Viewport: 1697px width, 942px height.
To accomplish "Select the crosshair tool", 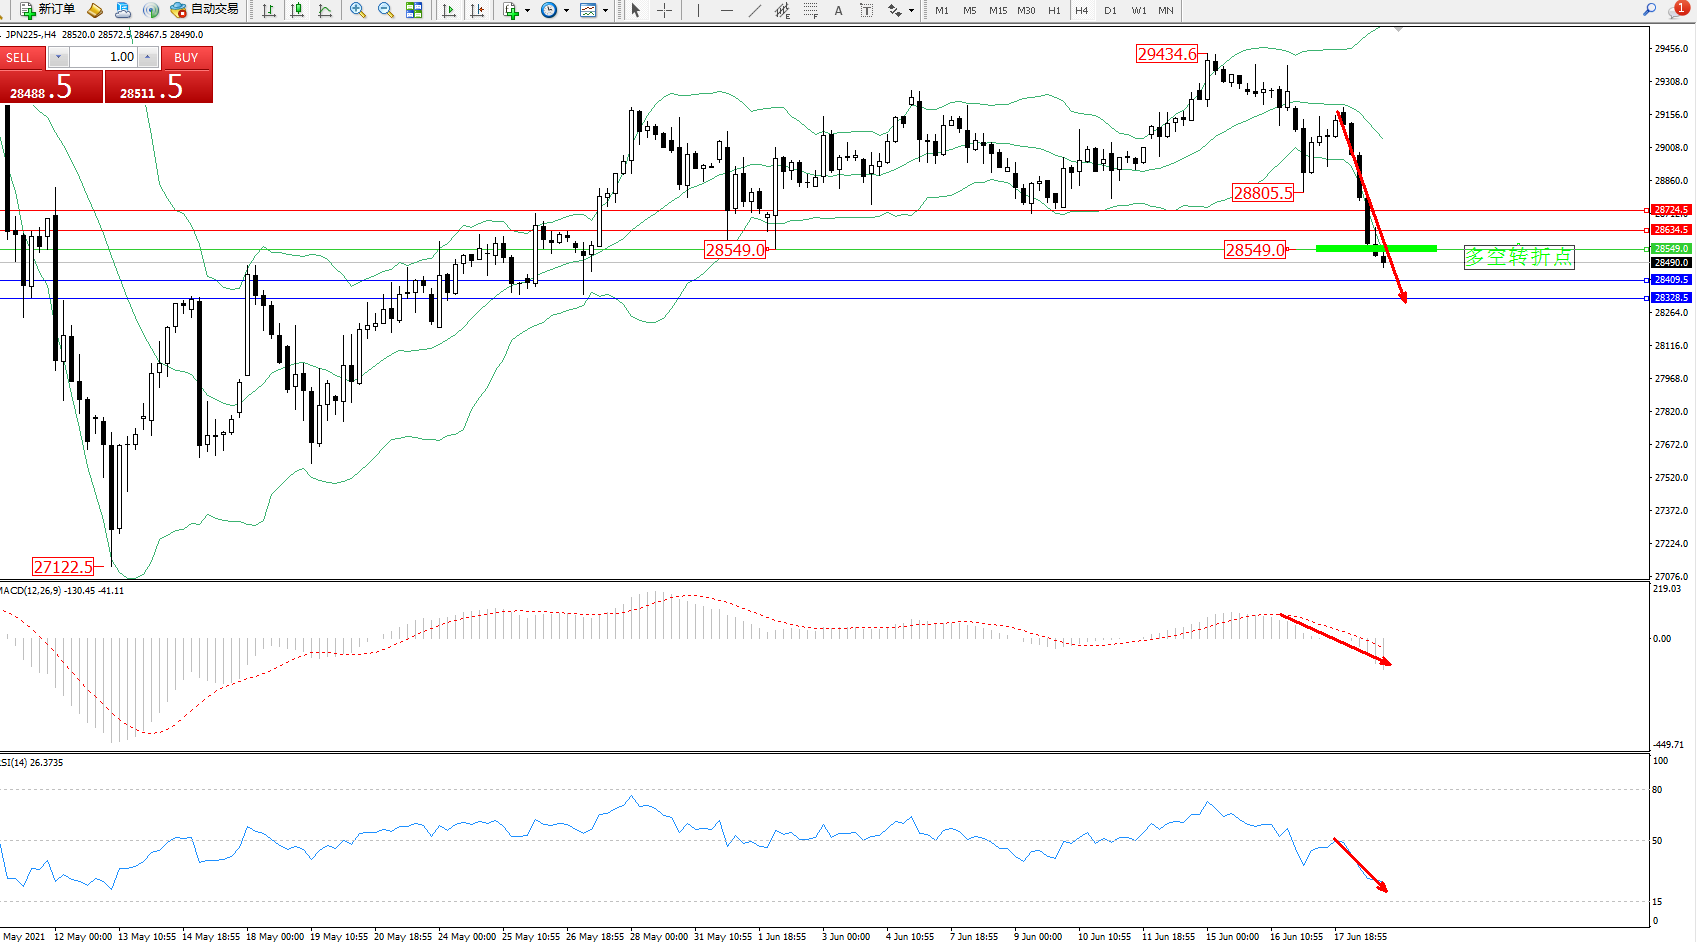I will pos(664,10).
